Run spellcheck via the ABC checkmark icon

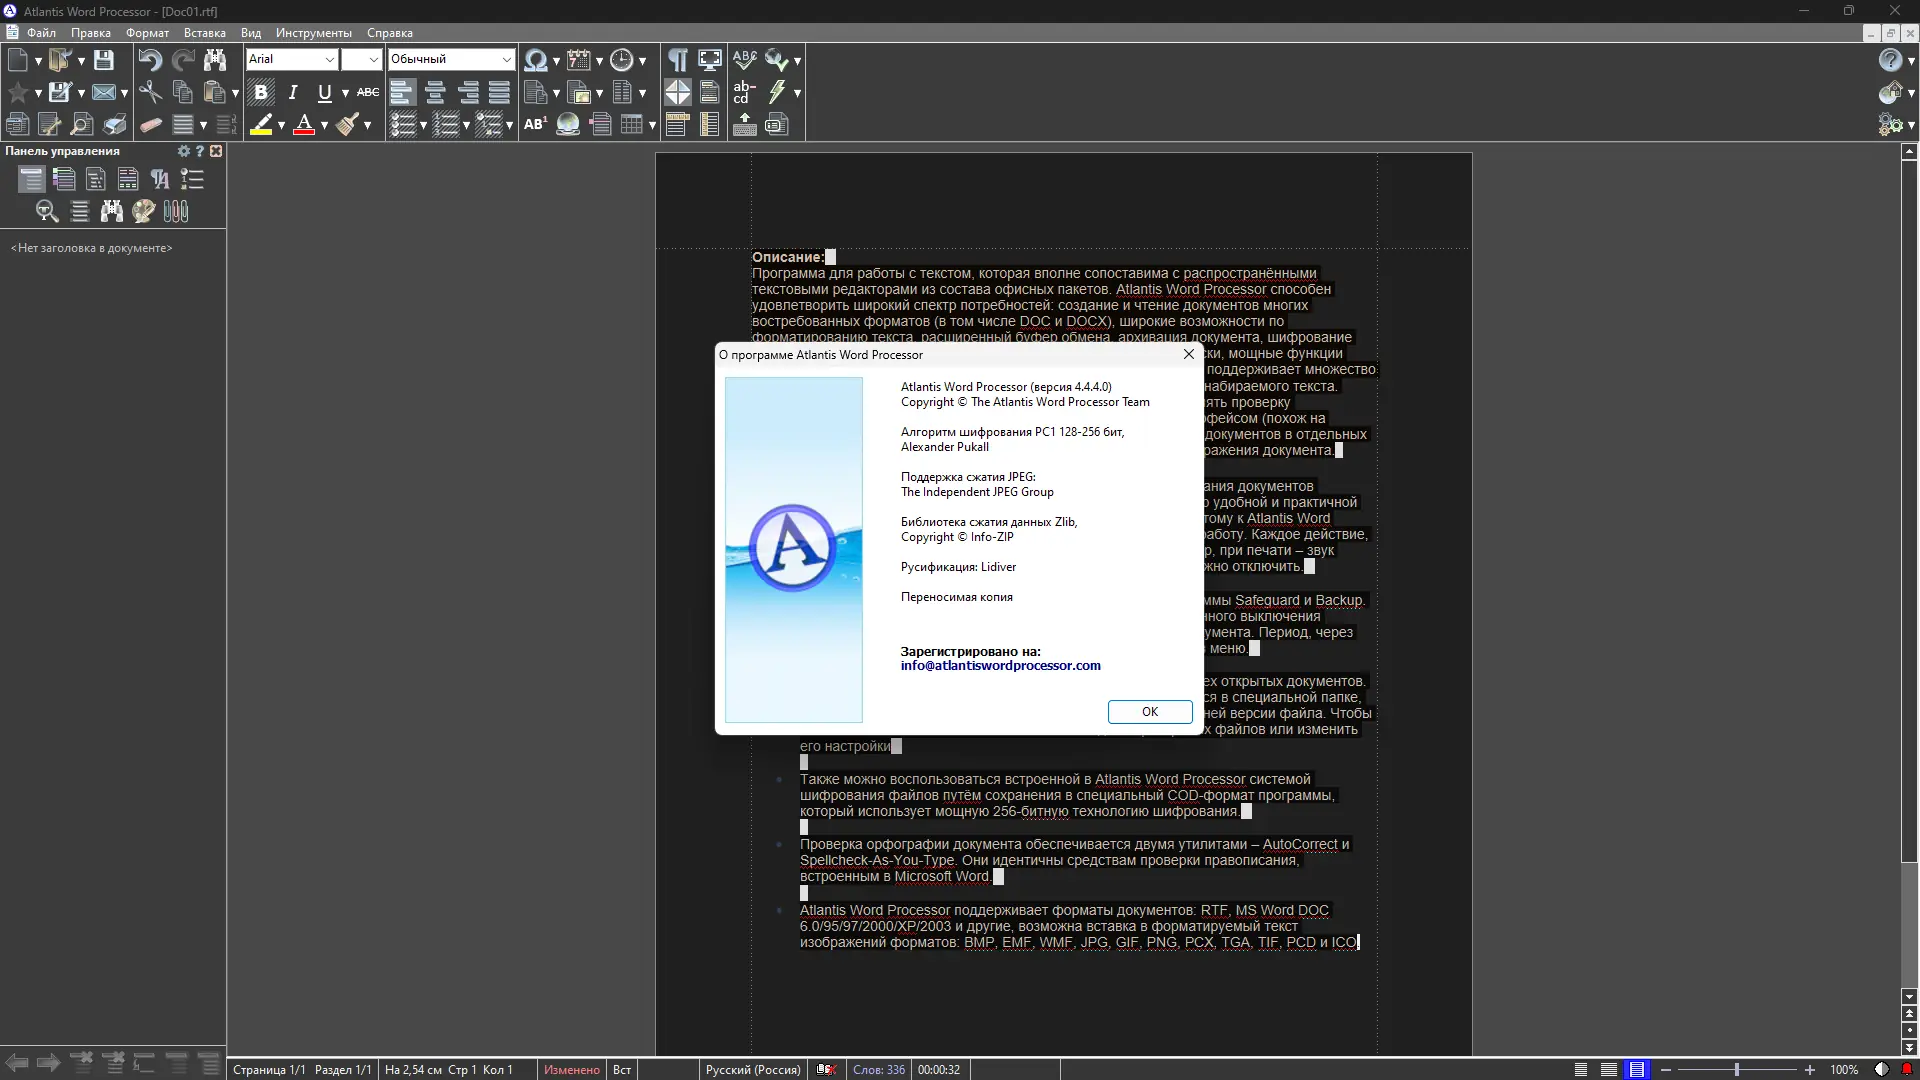coord(743,60)
